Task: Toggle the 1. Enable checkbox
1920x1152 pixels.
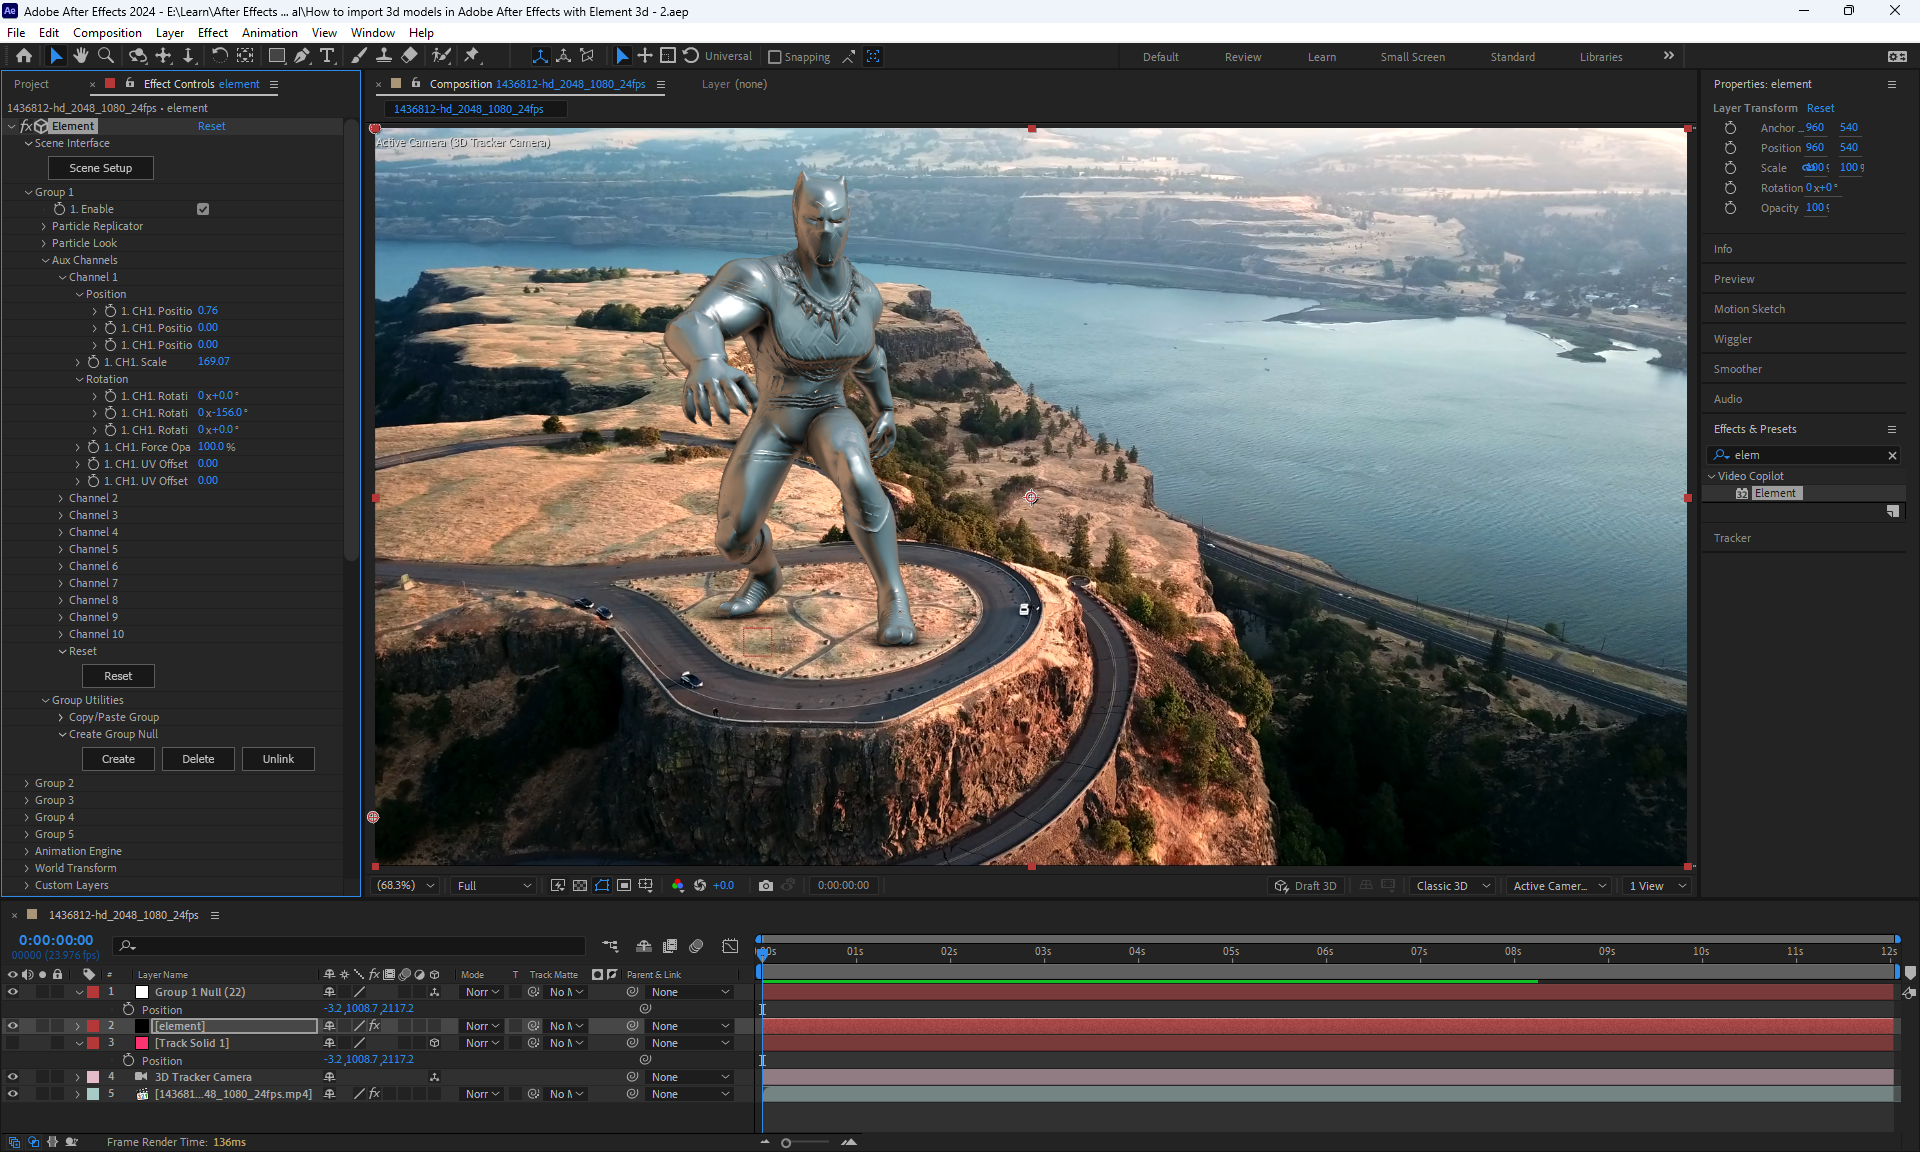Action: coord(203,209)
